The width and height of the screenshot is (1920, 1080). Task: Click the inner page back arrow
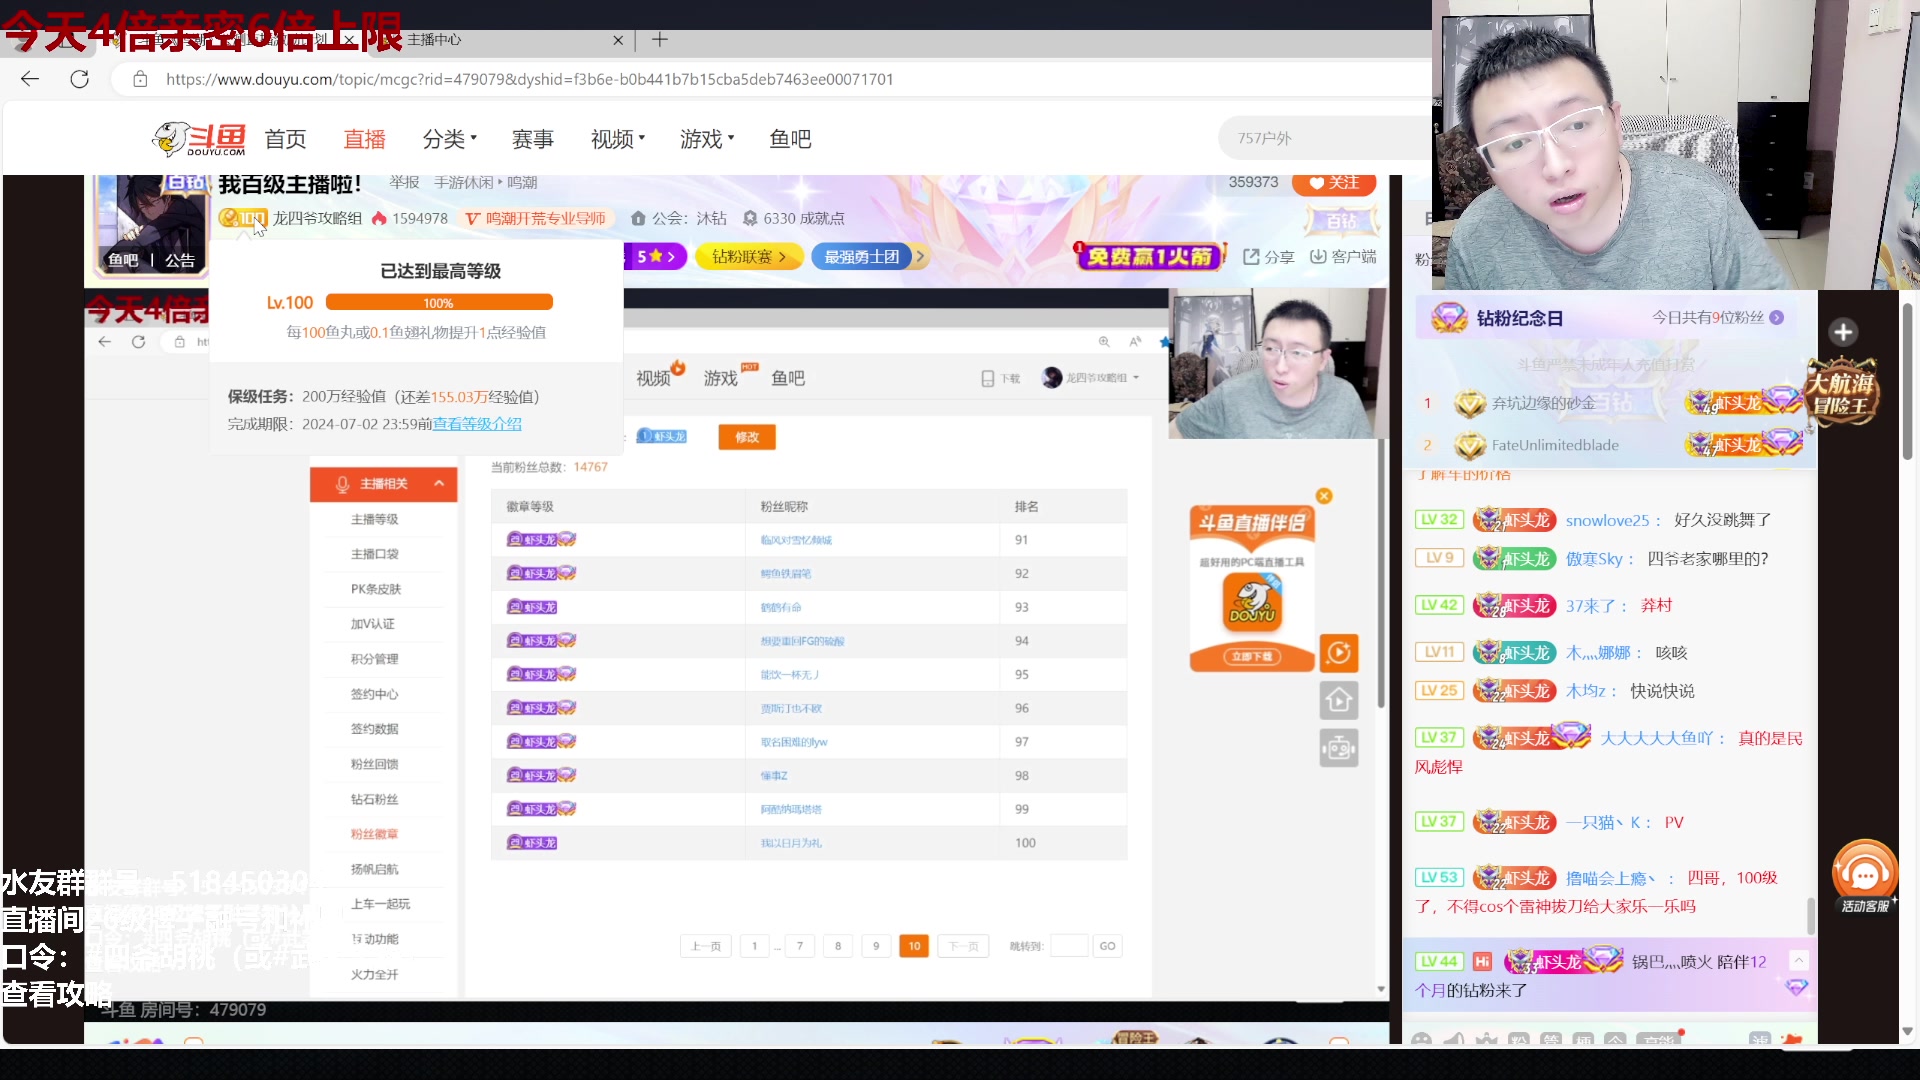pyautogui.click(x=105, y=342)
